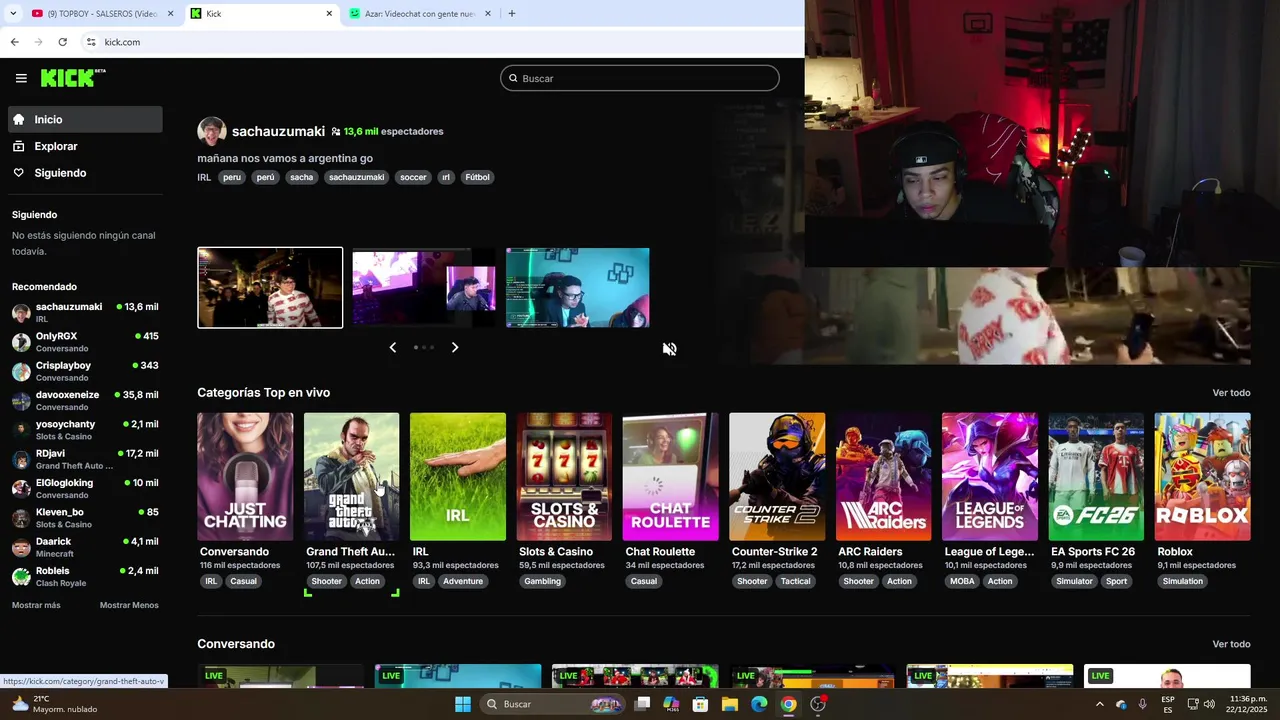Open Kleven_bo recommended channel
Image resolution: width=1280 pixels, height=720 pixels.
click(x=85, y=518)
